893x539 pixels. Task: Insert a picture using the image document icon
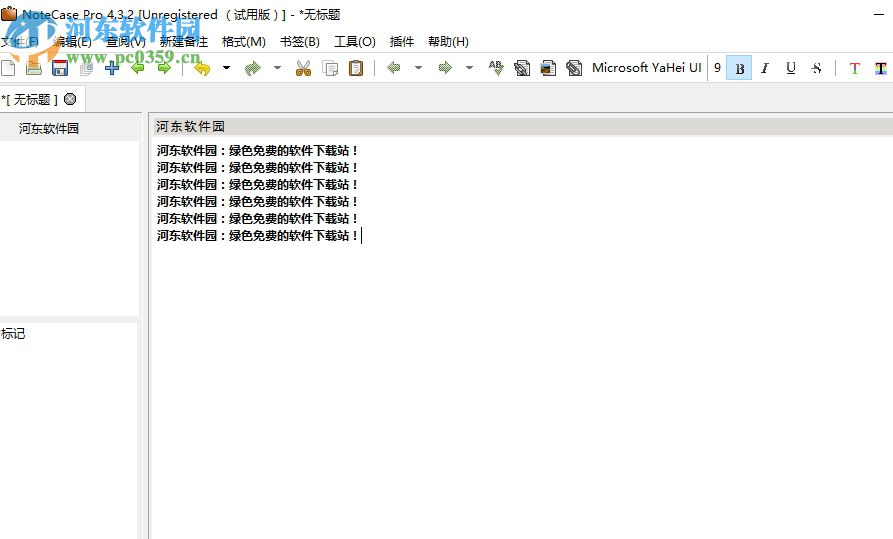pos(548,68)
